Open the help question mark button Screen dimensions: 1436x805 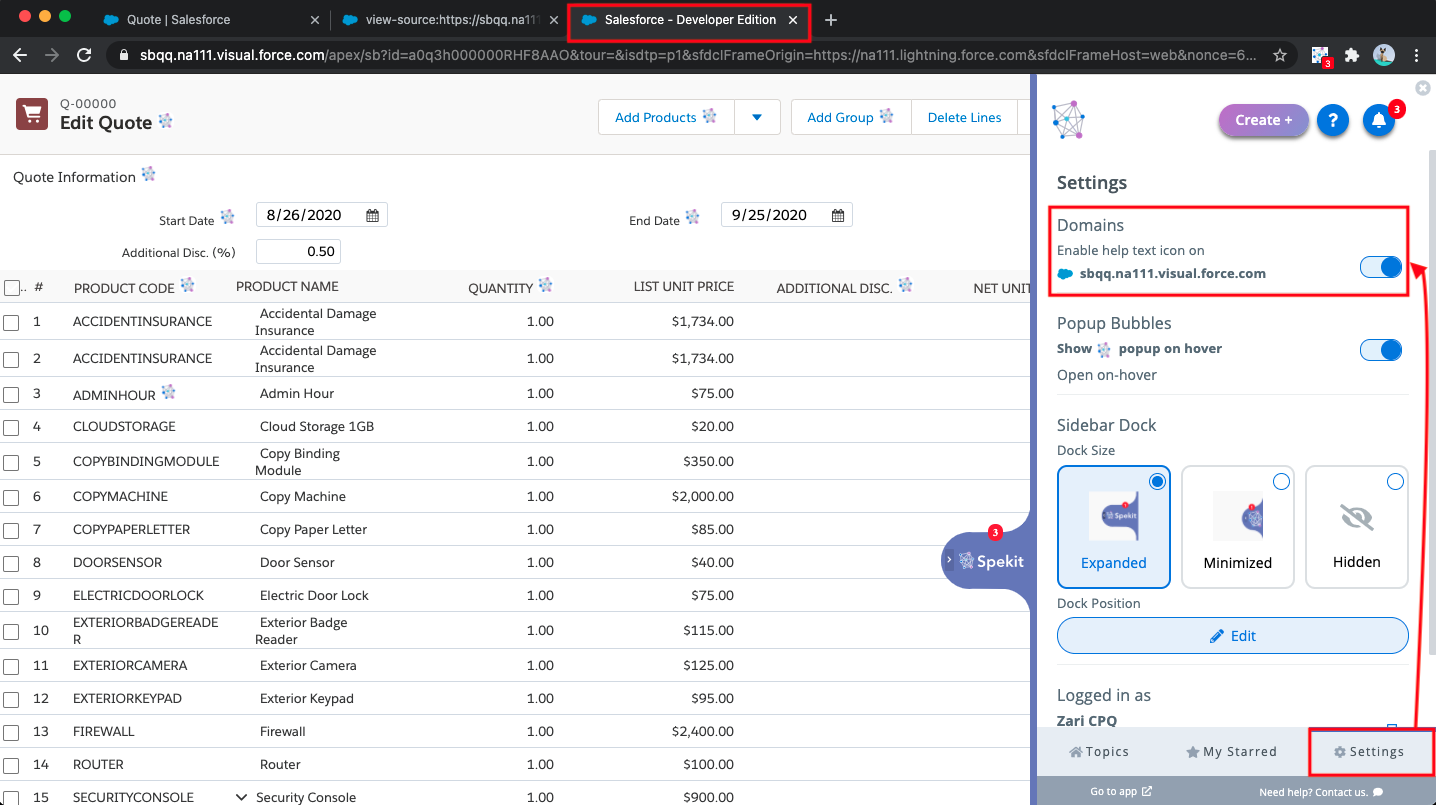[1332, 120]
